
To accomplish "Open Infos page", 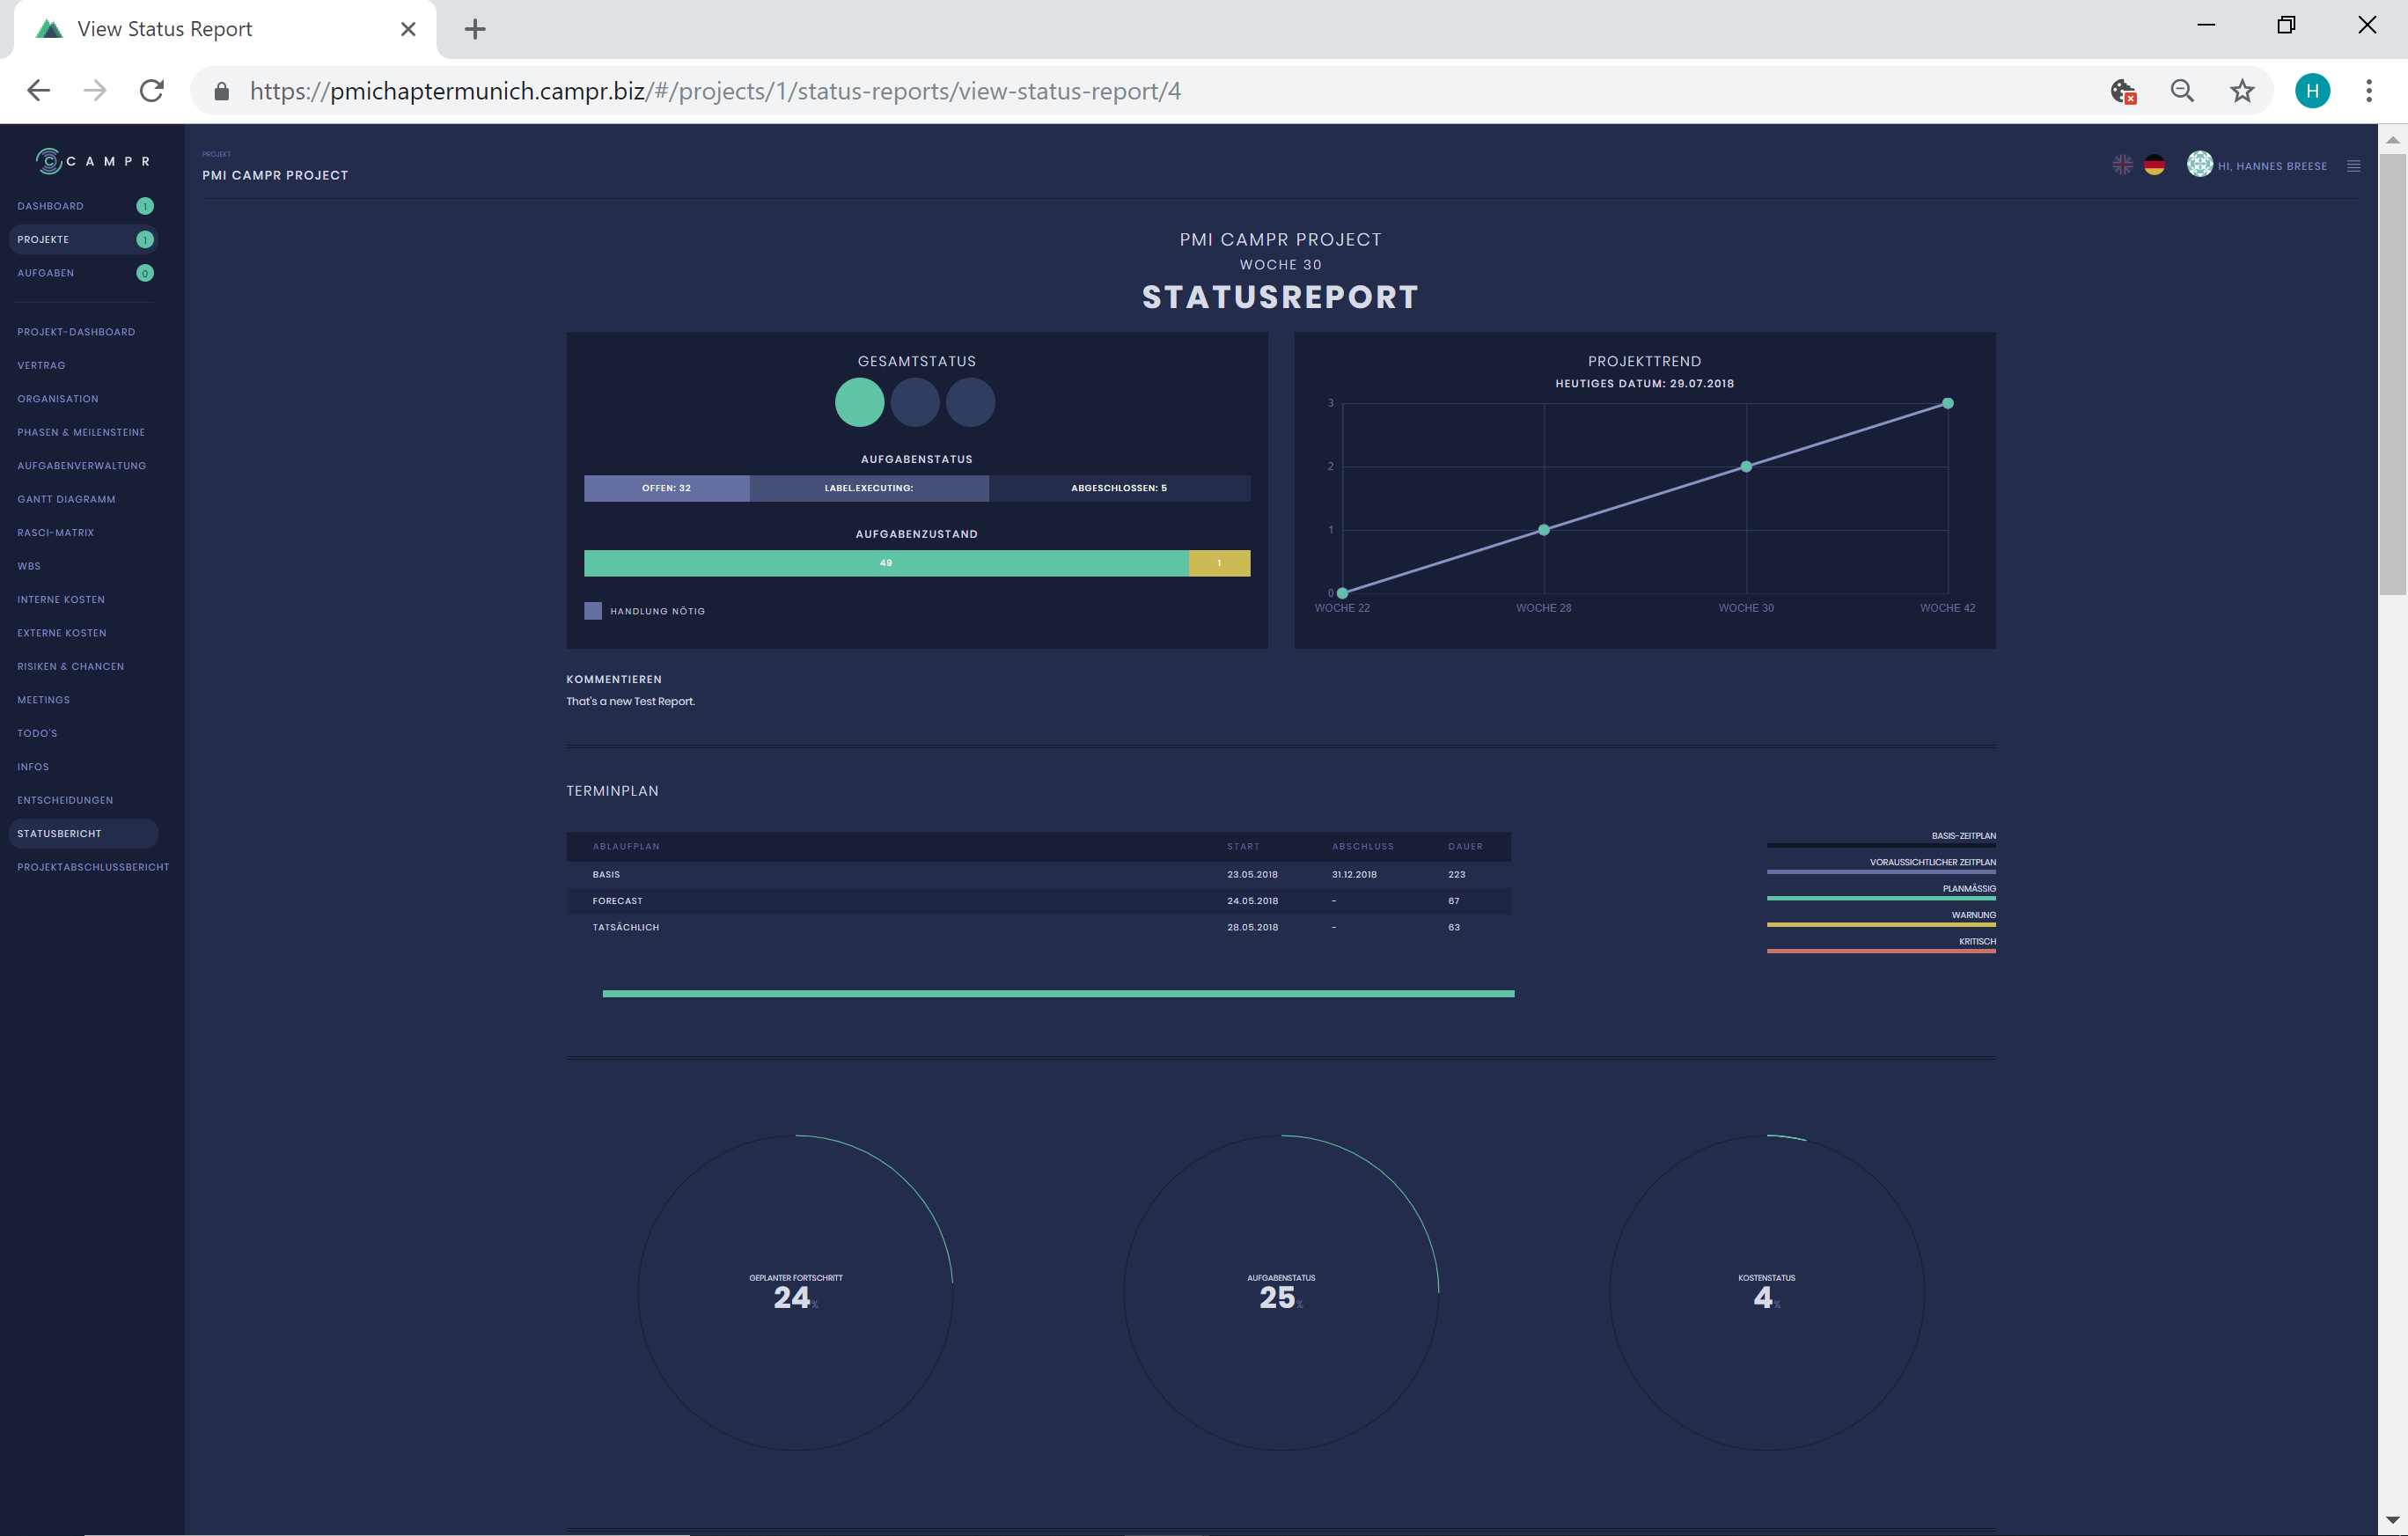I will point(33,767).
